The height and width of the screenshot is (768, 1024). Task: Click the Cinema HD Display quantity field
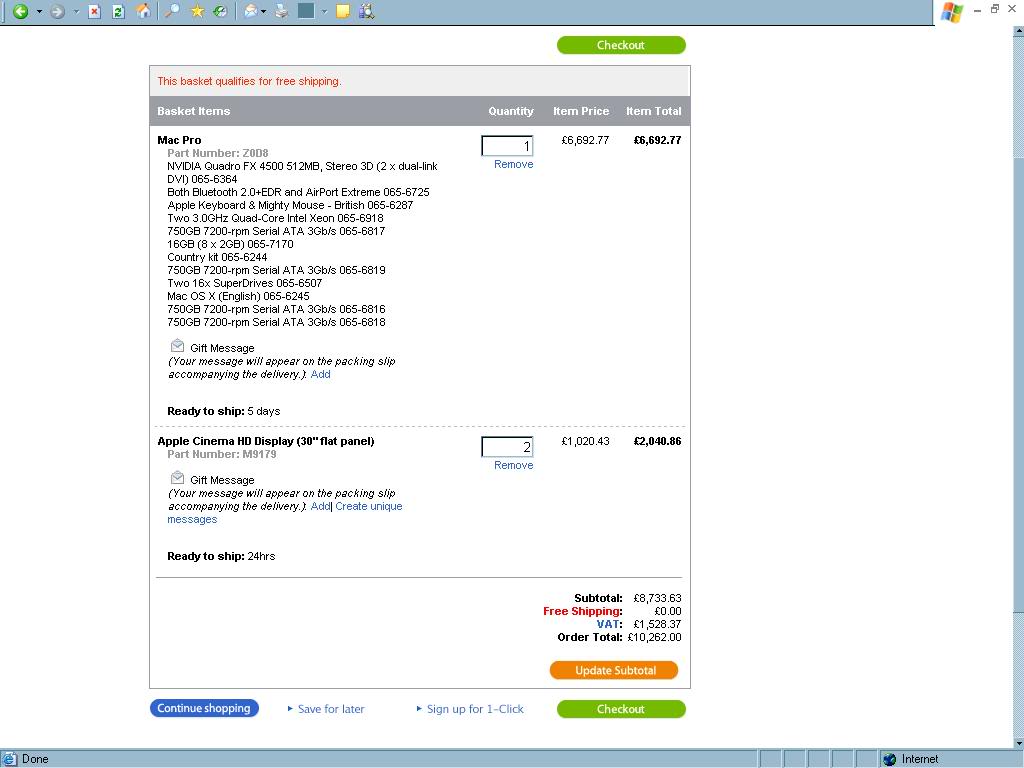pyautogui.click(x=507, y=447)
